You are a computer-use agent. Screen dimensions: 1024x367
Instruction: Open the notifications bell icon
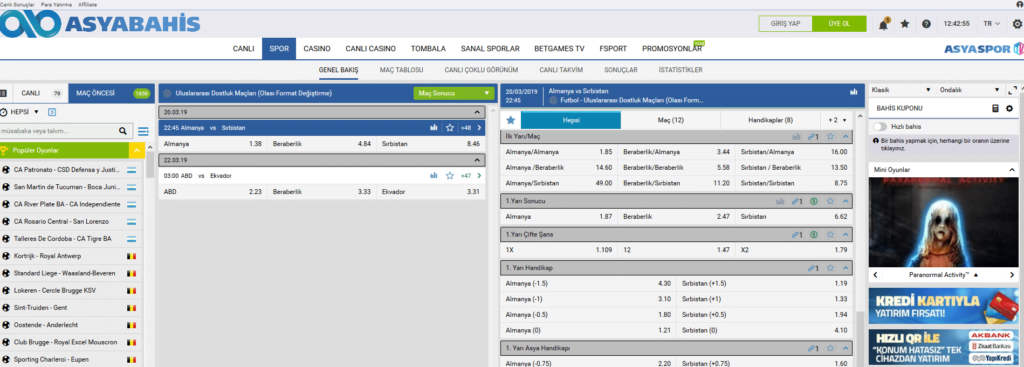(x=884, y=24)
